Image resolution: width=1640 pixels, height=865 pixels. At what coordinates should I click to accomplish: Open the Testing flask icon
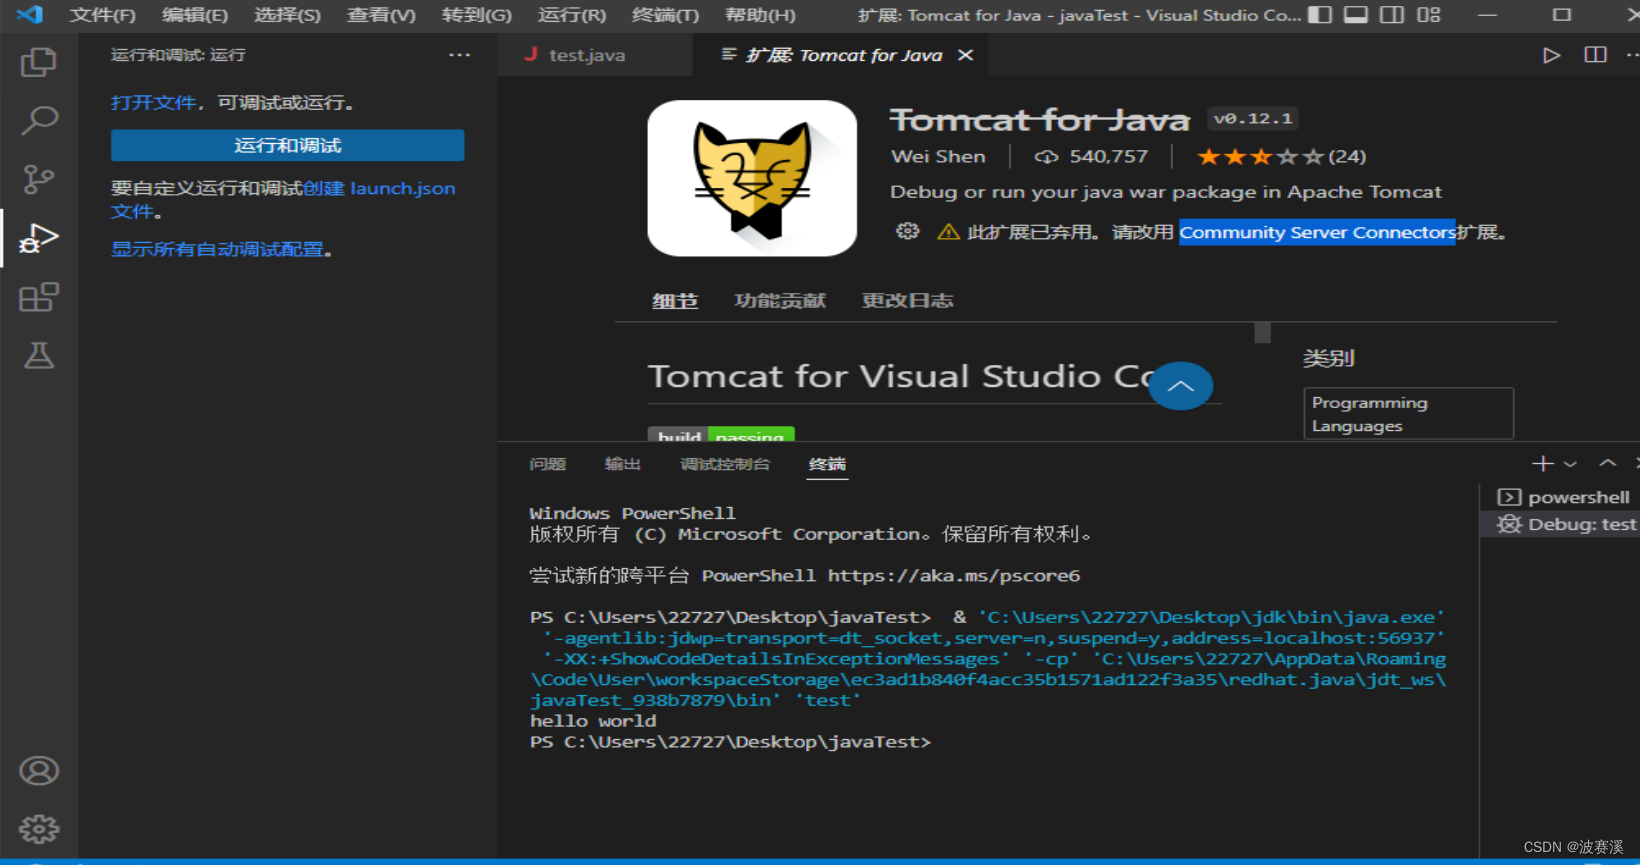click(x=38, y=355)
